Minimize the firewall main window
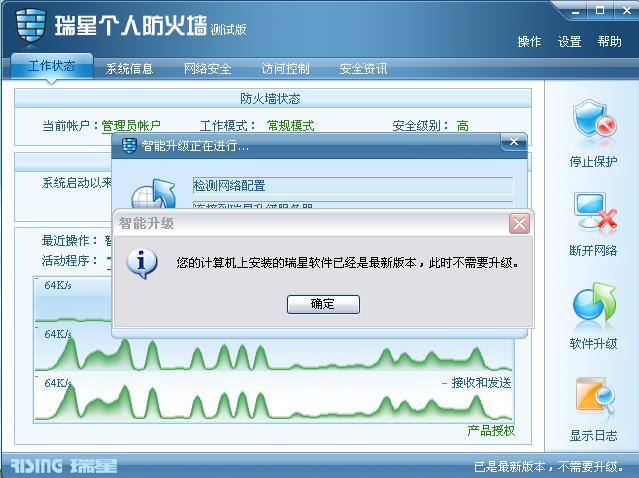Image resolution: width=639 pixels, height=478 pixels. click(x=575, y=11)
